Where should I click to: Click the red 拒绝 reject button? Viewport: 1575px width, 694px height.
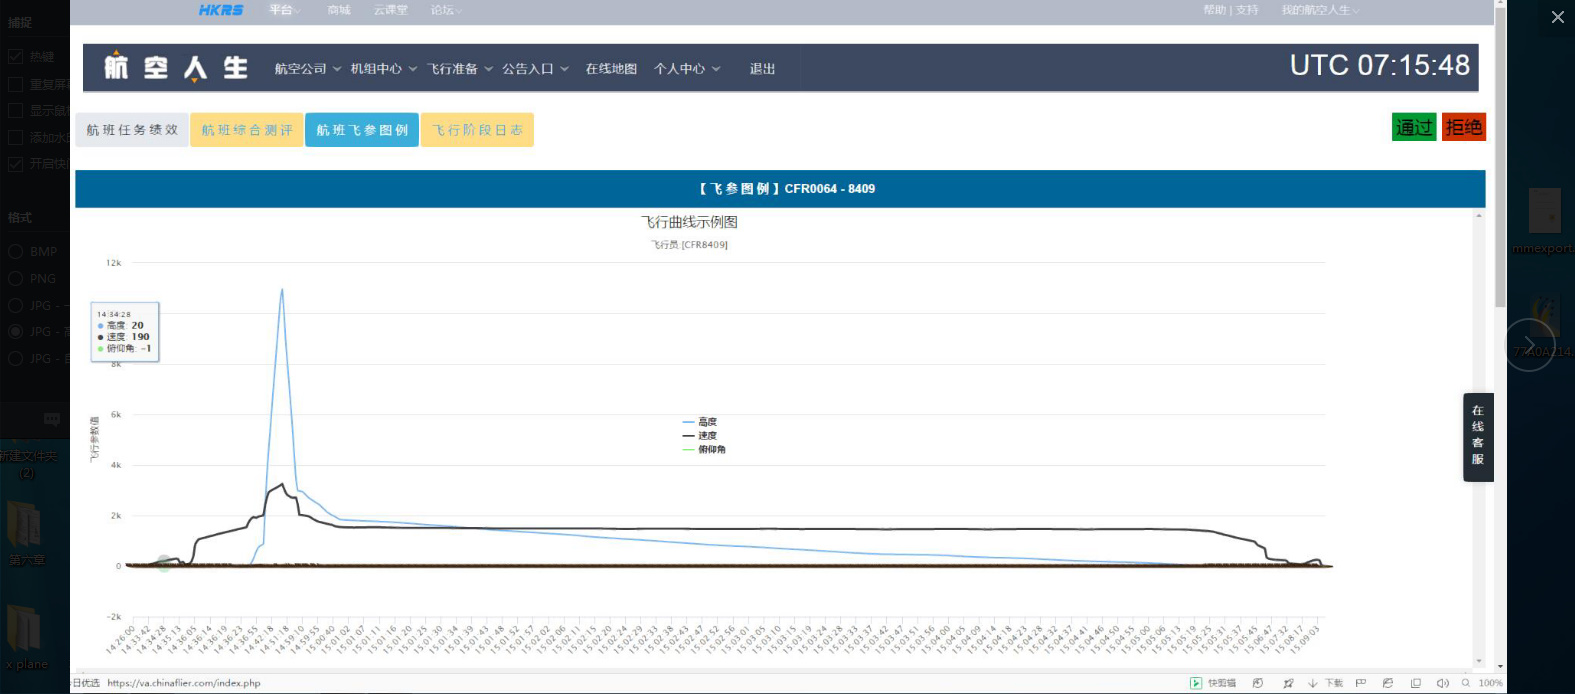pos(1463,127)
